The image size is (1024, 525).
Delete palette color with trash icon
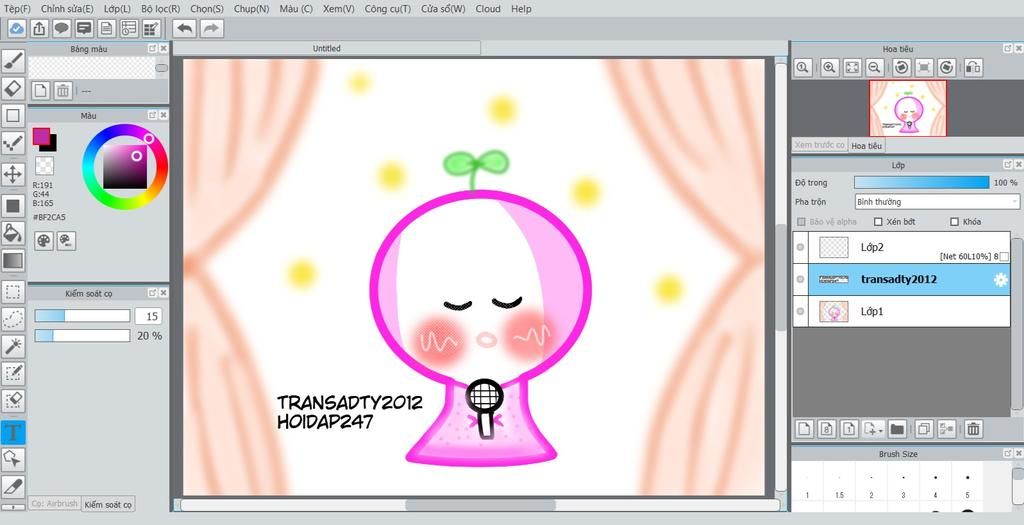pyautogui.click(x=63, y=91)
